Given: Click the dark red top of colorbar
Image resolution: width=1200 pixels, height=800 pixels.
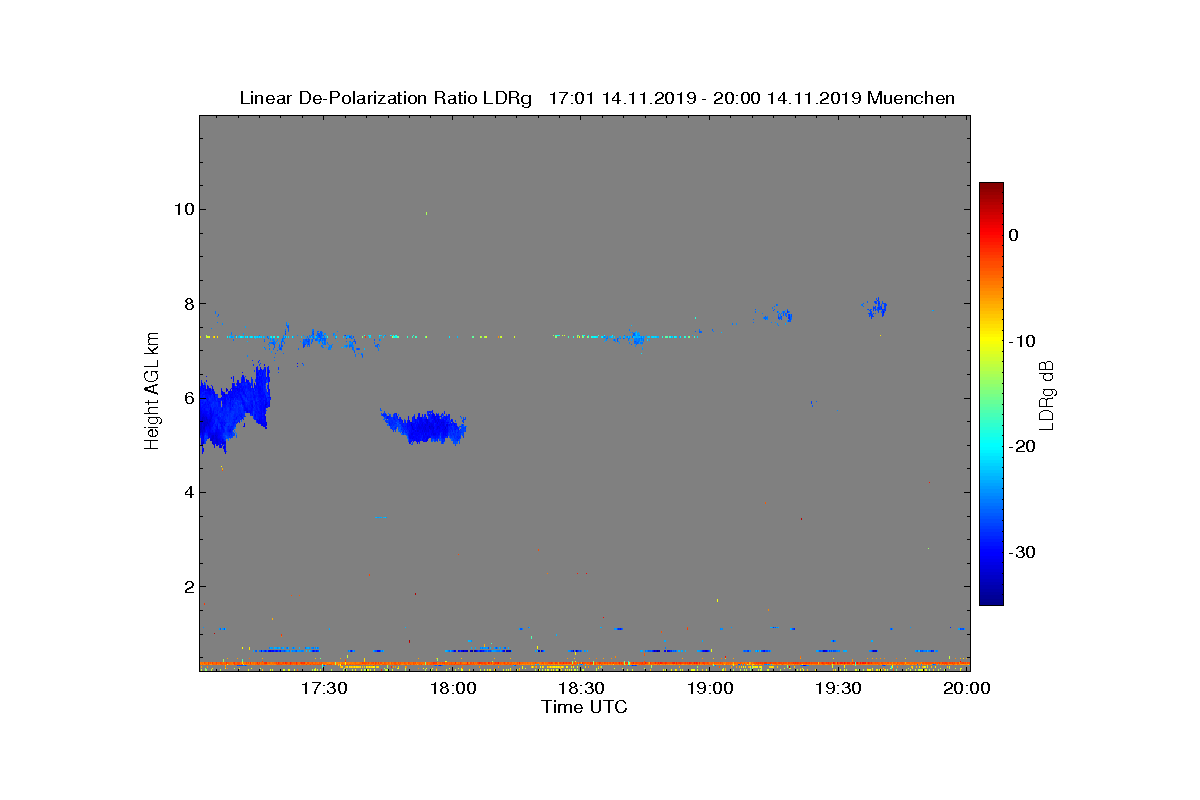Looking at the screenshot, I should pos(991,188).
